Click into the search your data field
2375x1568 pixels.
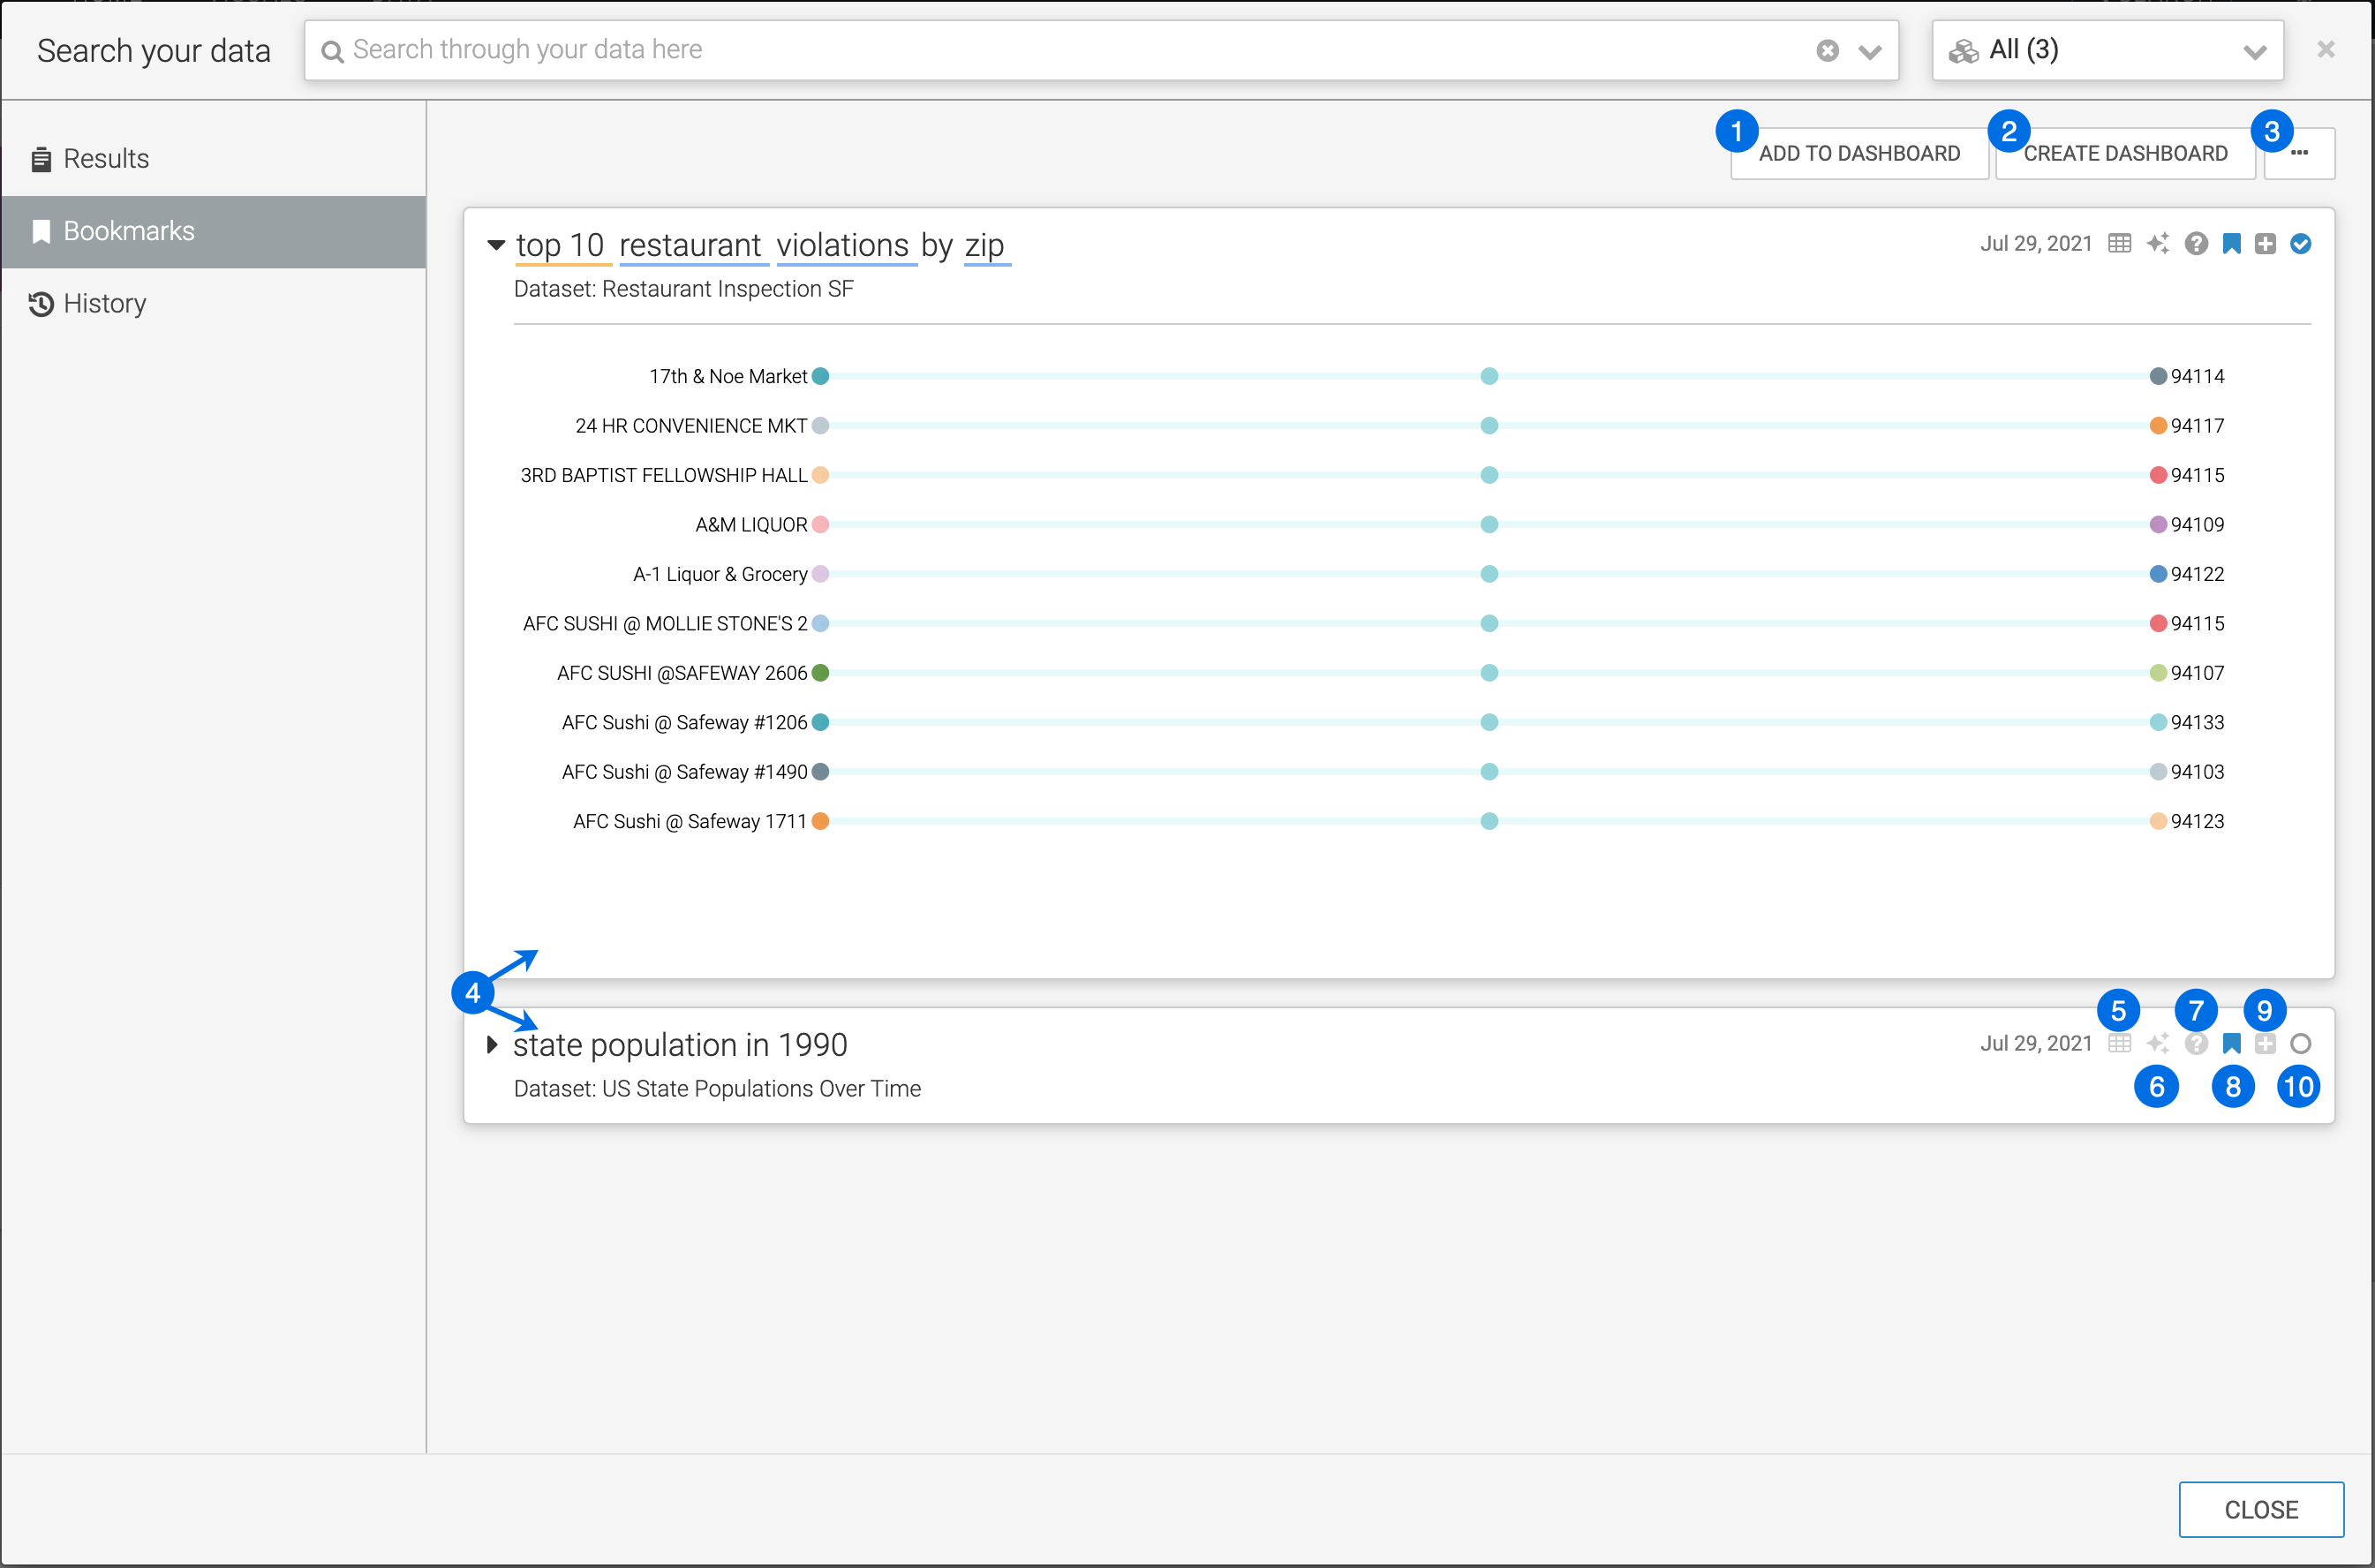pyautogui.click(x=1060, y=51)
